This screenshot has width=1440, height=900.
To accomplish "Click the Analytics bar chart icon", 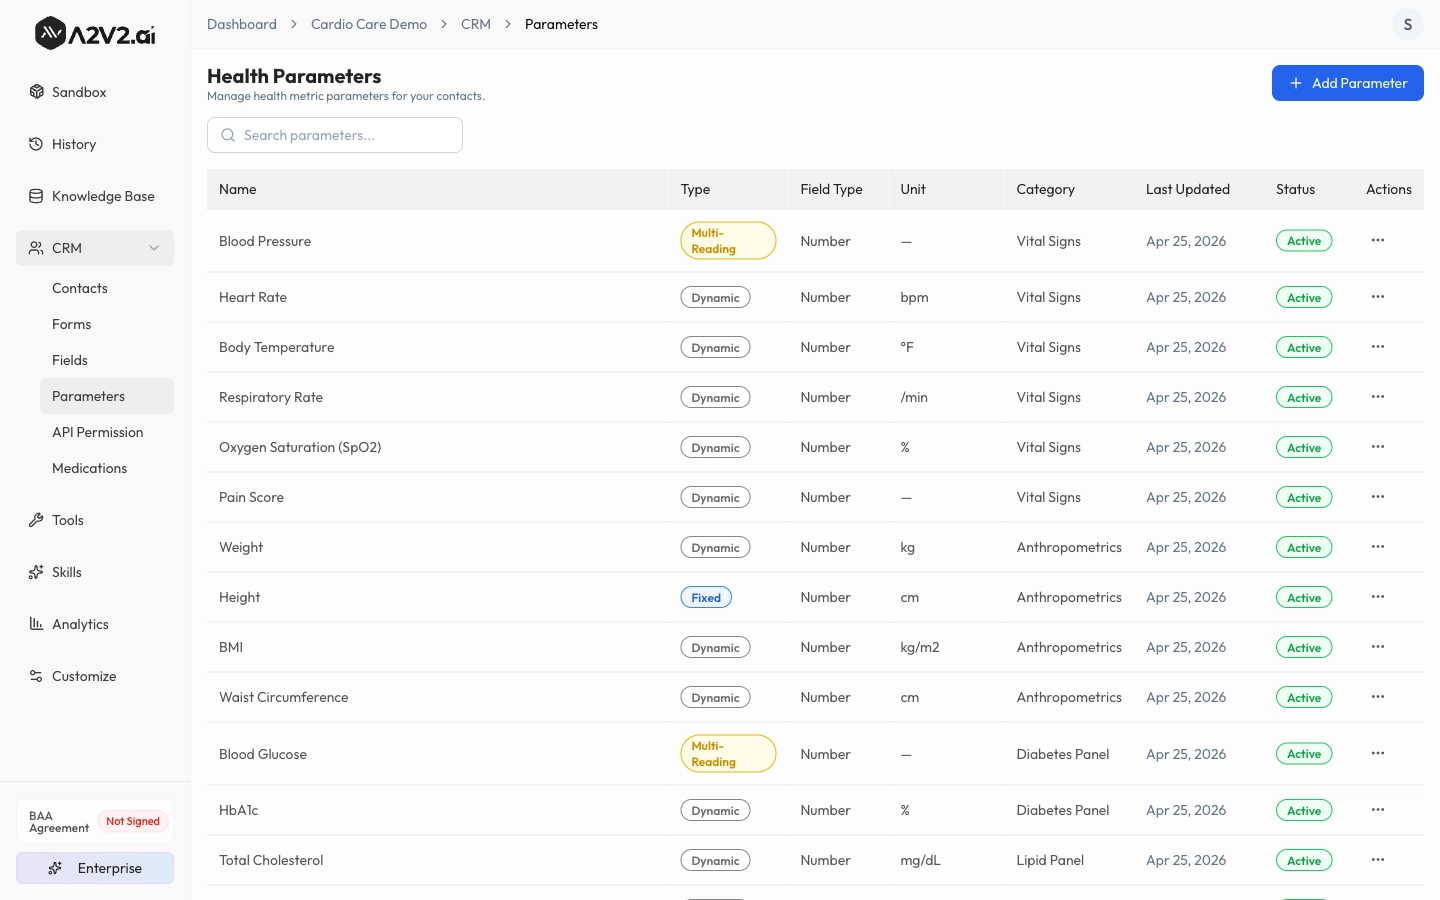I will click(x=36, y=624).
